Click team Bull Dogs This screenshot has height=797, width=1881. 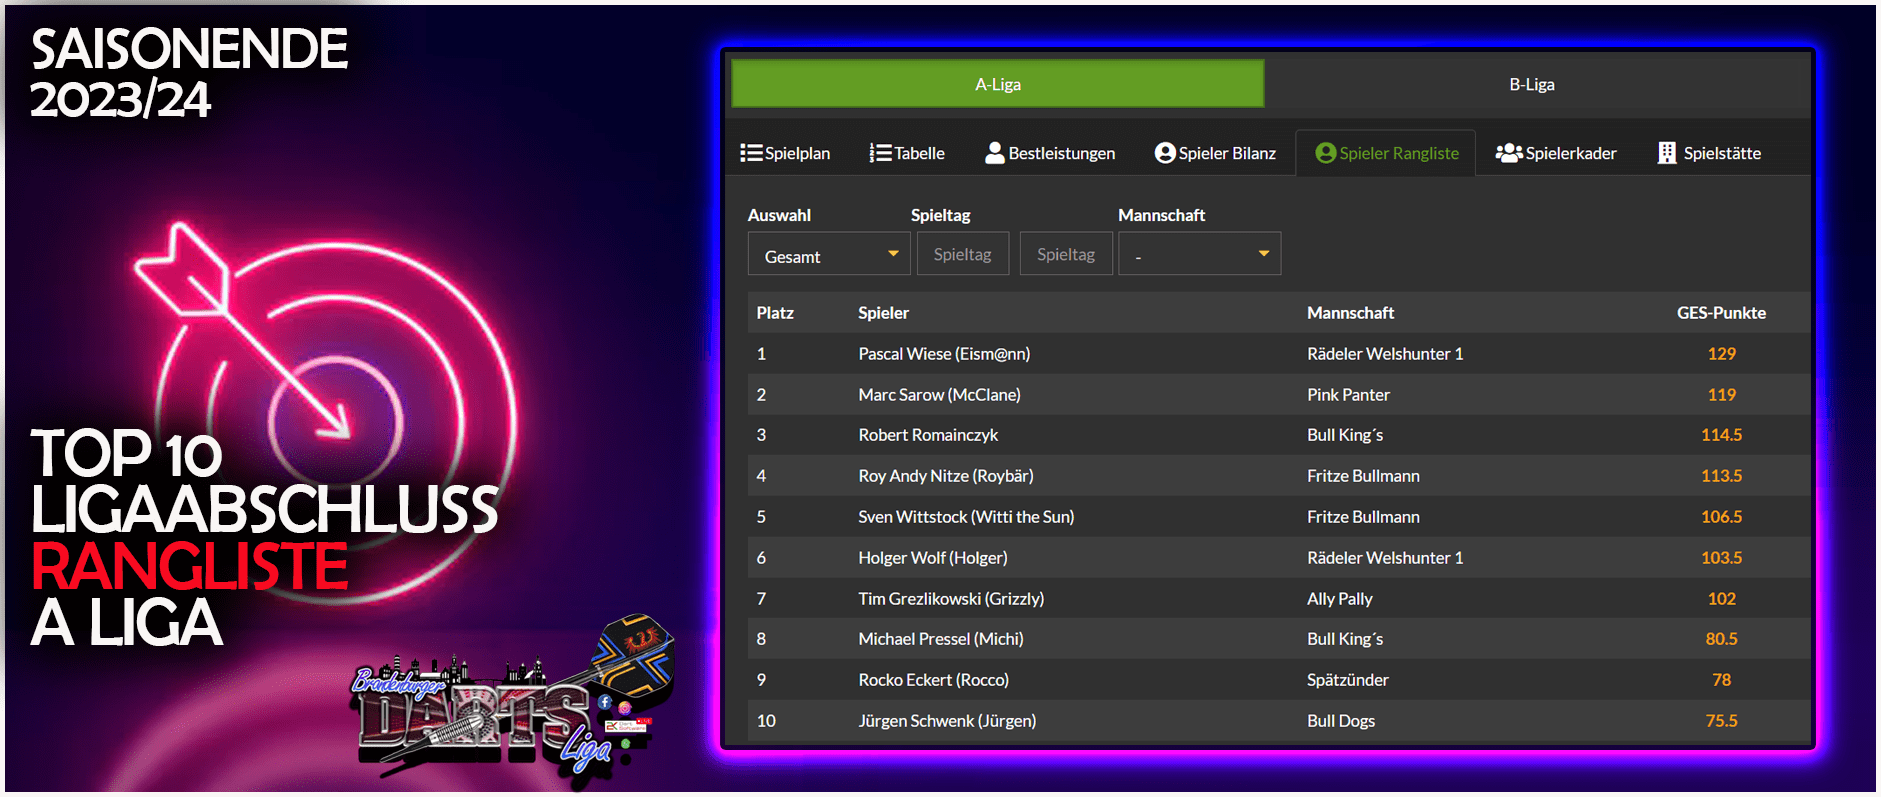1341,721
